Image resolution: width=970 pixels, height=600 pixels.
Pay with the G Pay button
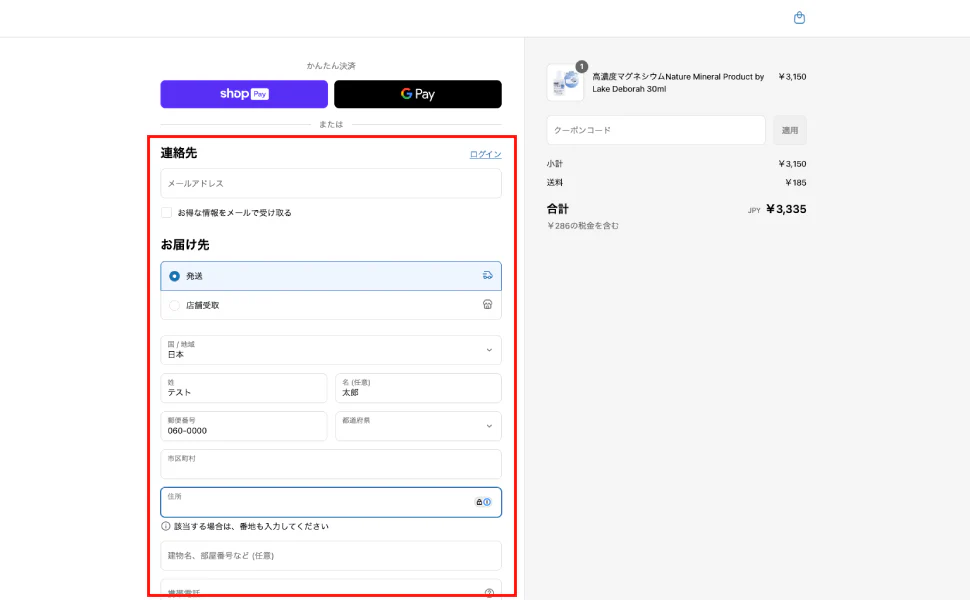click(418, 94)
